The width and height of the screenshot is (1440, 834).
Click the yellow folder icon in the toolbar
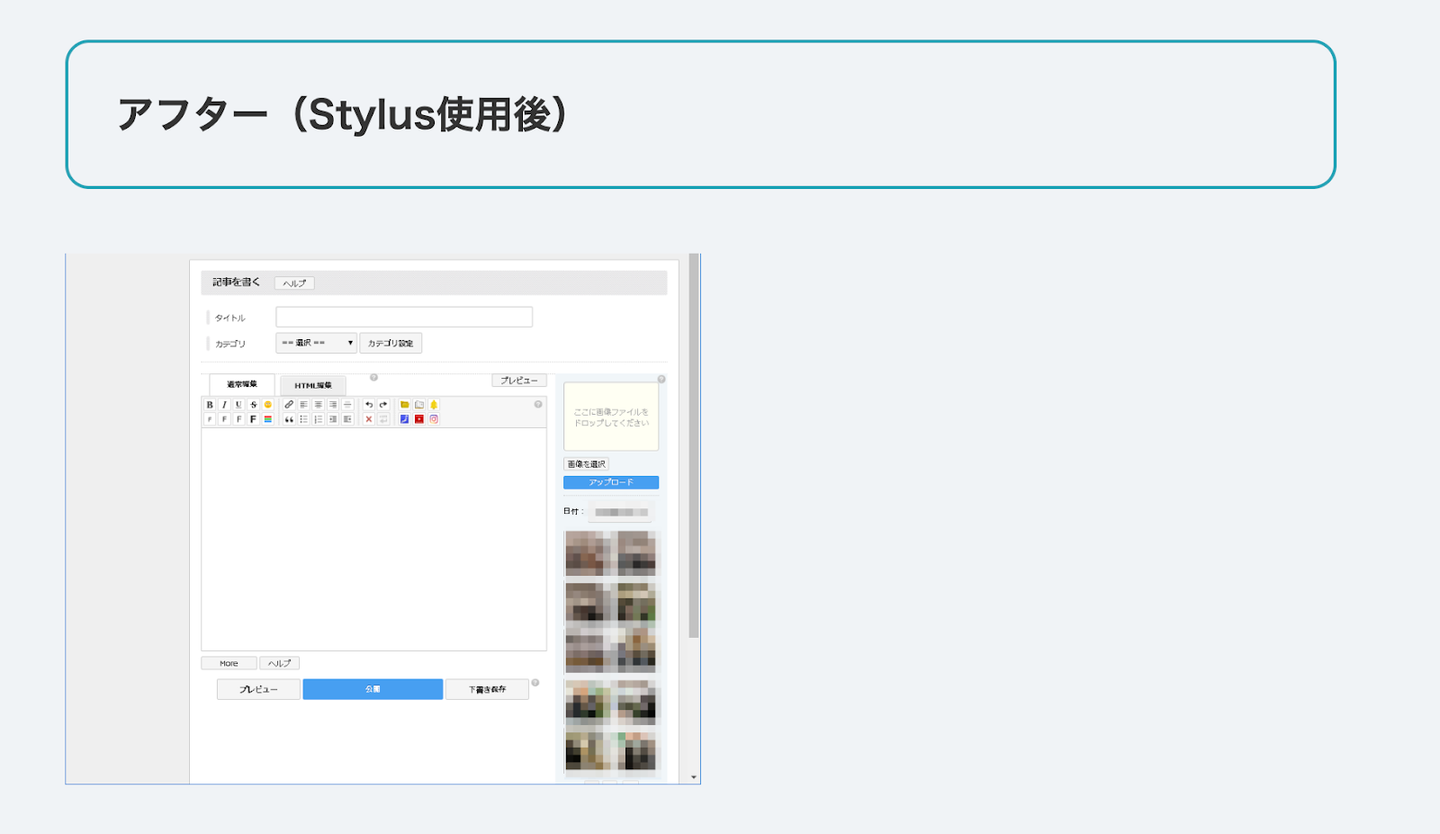pos(405,404)
